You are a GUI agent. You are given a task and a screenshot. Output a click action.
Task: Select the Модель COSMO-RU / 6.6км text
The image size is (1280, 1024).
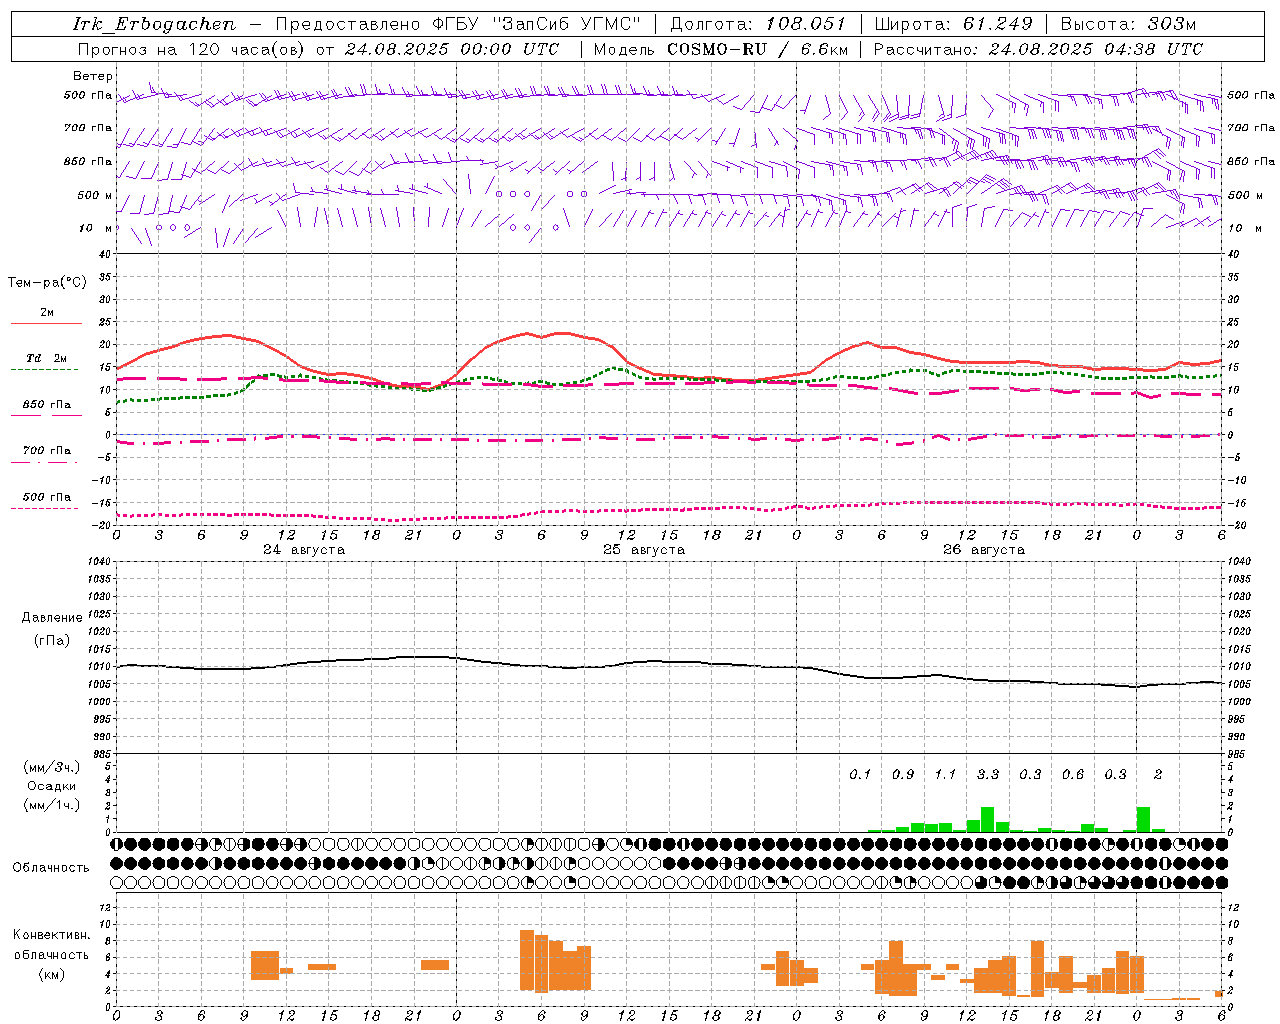(721, 49)
